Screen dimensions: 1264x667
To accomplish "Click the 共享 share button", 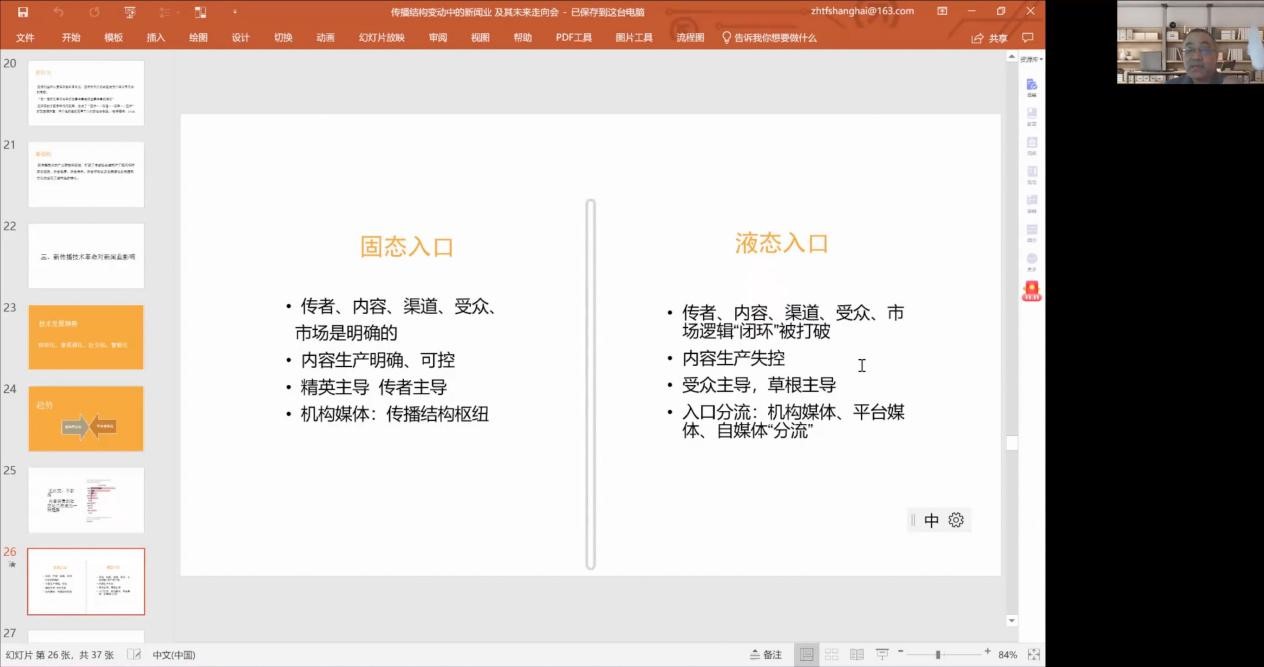I will click(990, 38).
